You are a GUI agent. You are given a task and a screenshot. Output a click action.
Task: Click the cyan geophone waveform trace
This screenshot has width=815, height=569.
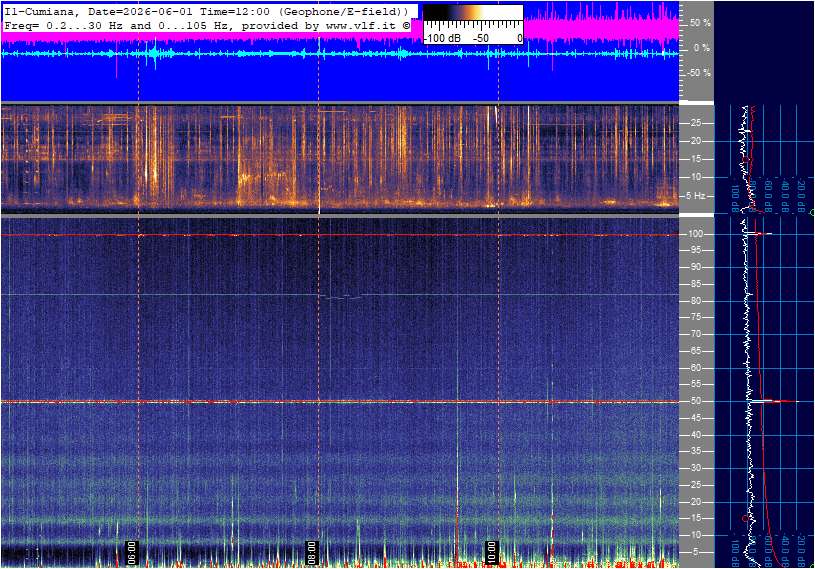click(340, 53)
